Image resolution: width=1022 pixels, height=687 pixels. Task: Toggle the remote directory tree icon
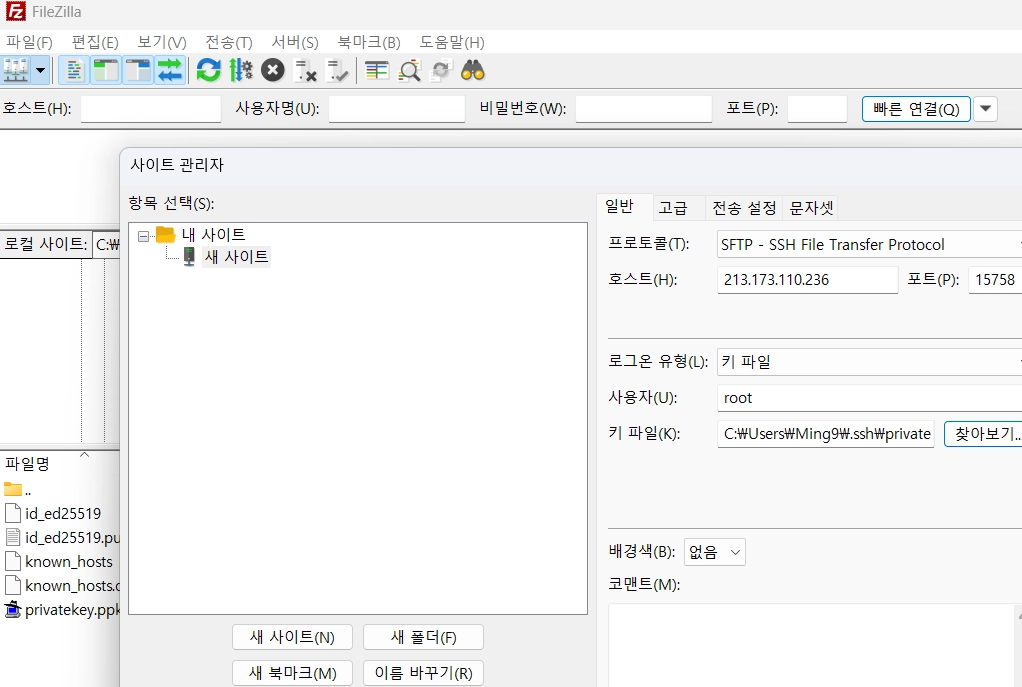tap(138, 70)
